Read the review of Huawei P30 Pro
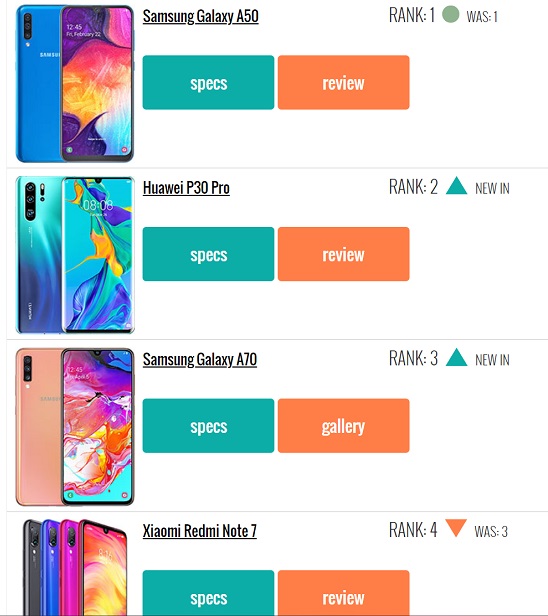This screenshot has width=548, height=616. point(344,254)
